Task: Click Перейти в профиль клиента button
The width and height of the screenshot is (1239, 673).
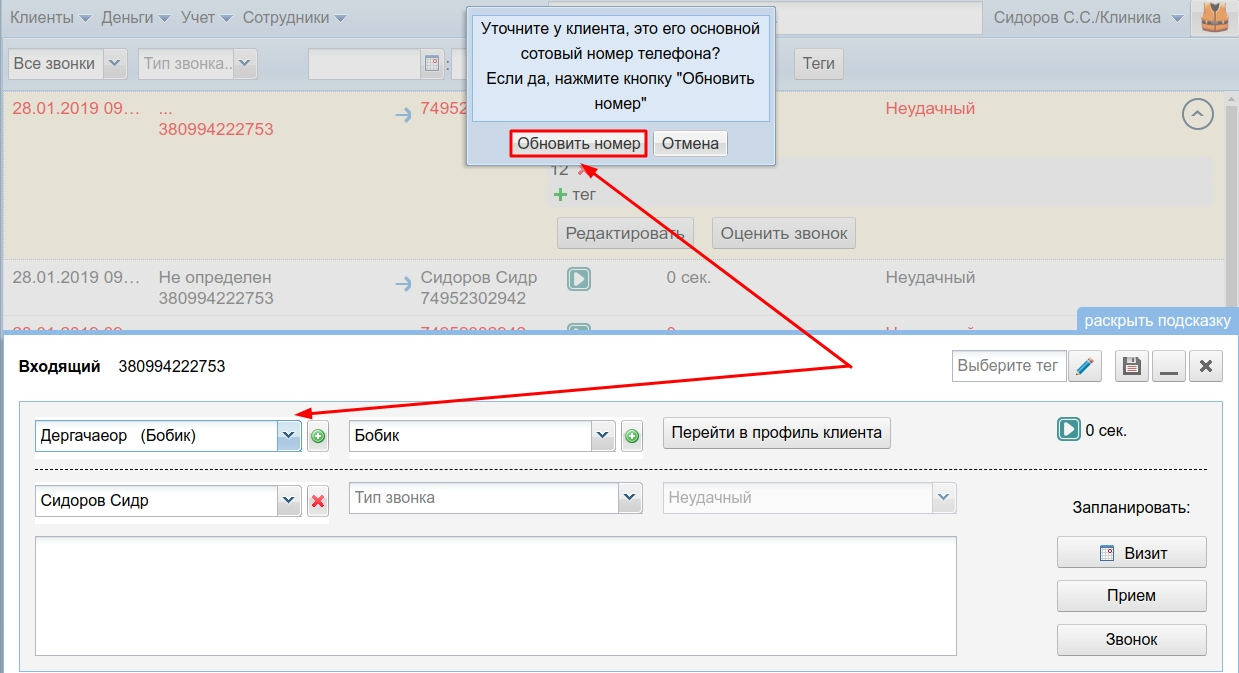Action: (776, 433)
